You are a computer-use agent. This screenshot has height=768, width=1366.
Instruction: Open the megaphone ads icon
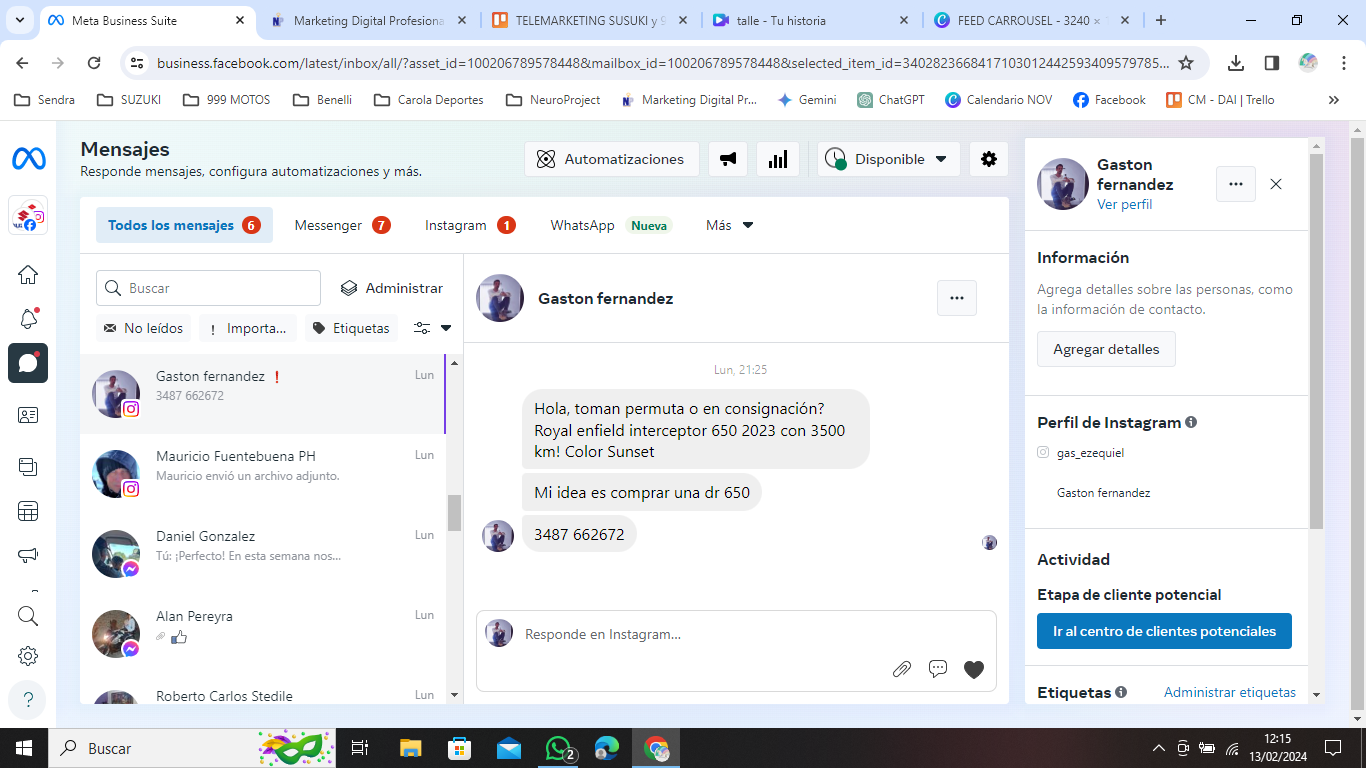click(728, 159)
